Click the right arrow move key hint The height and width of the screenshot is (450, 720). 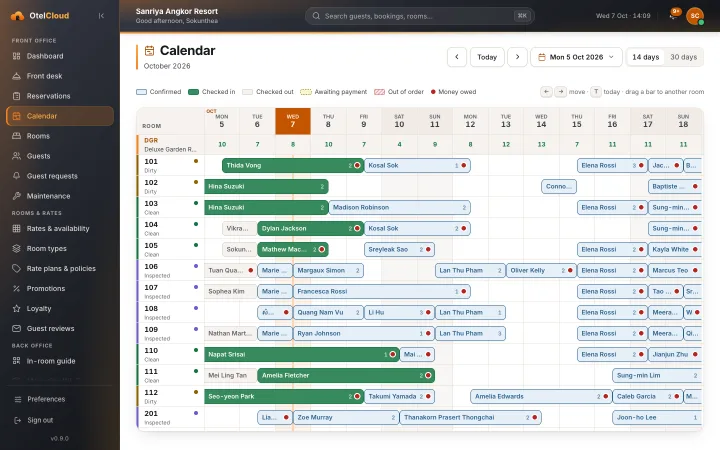click(x=561, y=92)
